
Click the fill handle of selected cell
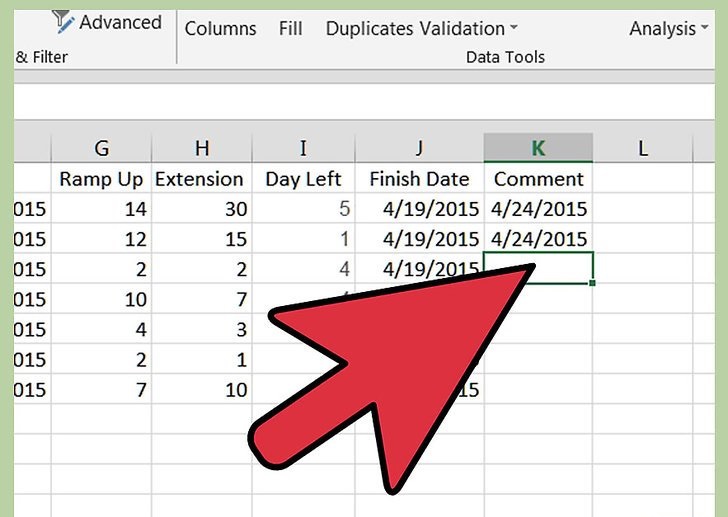(x=592, y=283)
